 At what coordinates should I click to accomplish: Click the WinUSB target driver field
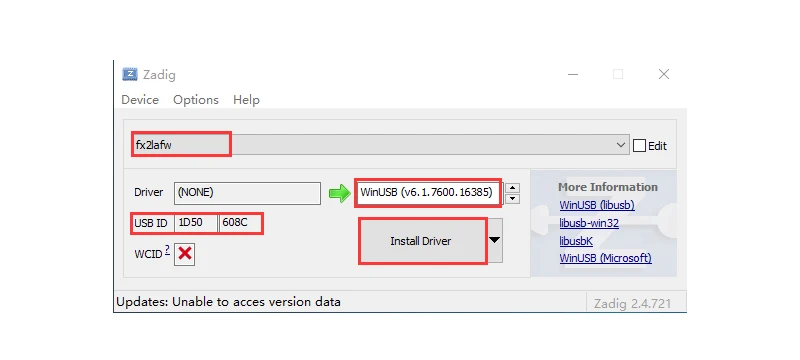(x=429, y=192)
